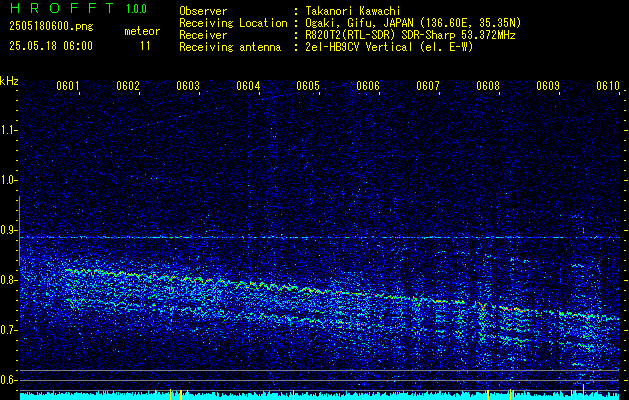This screenshot has height=400, width=629.
Task: Click the 2el-HB9CV Vertical antenna text
Action: tap(389, 47)
